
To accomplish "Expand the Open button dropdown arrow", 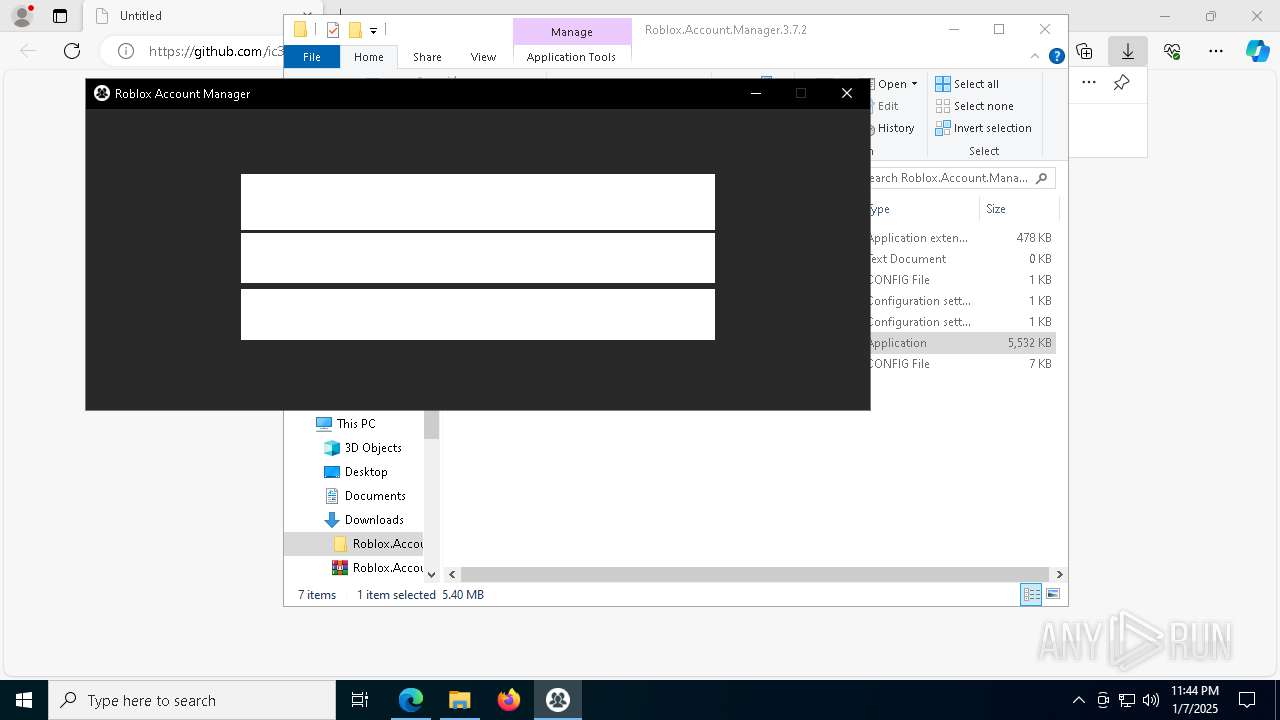I will tap(914, 84).
